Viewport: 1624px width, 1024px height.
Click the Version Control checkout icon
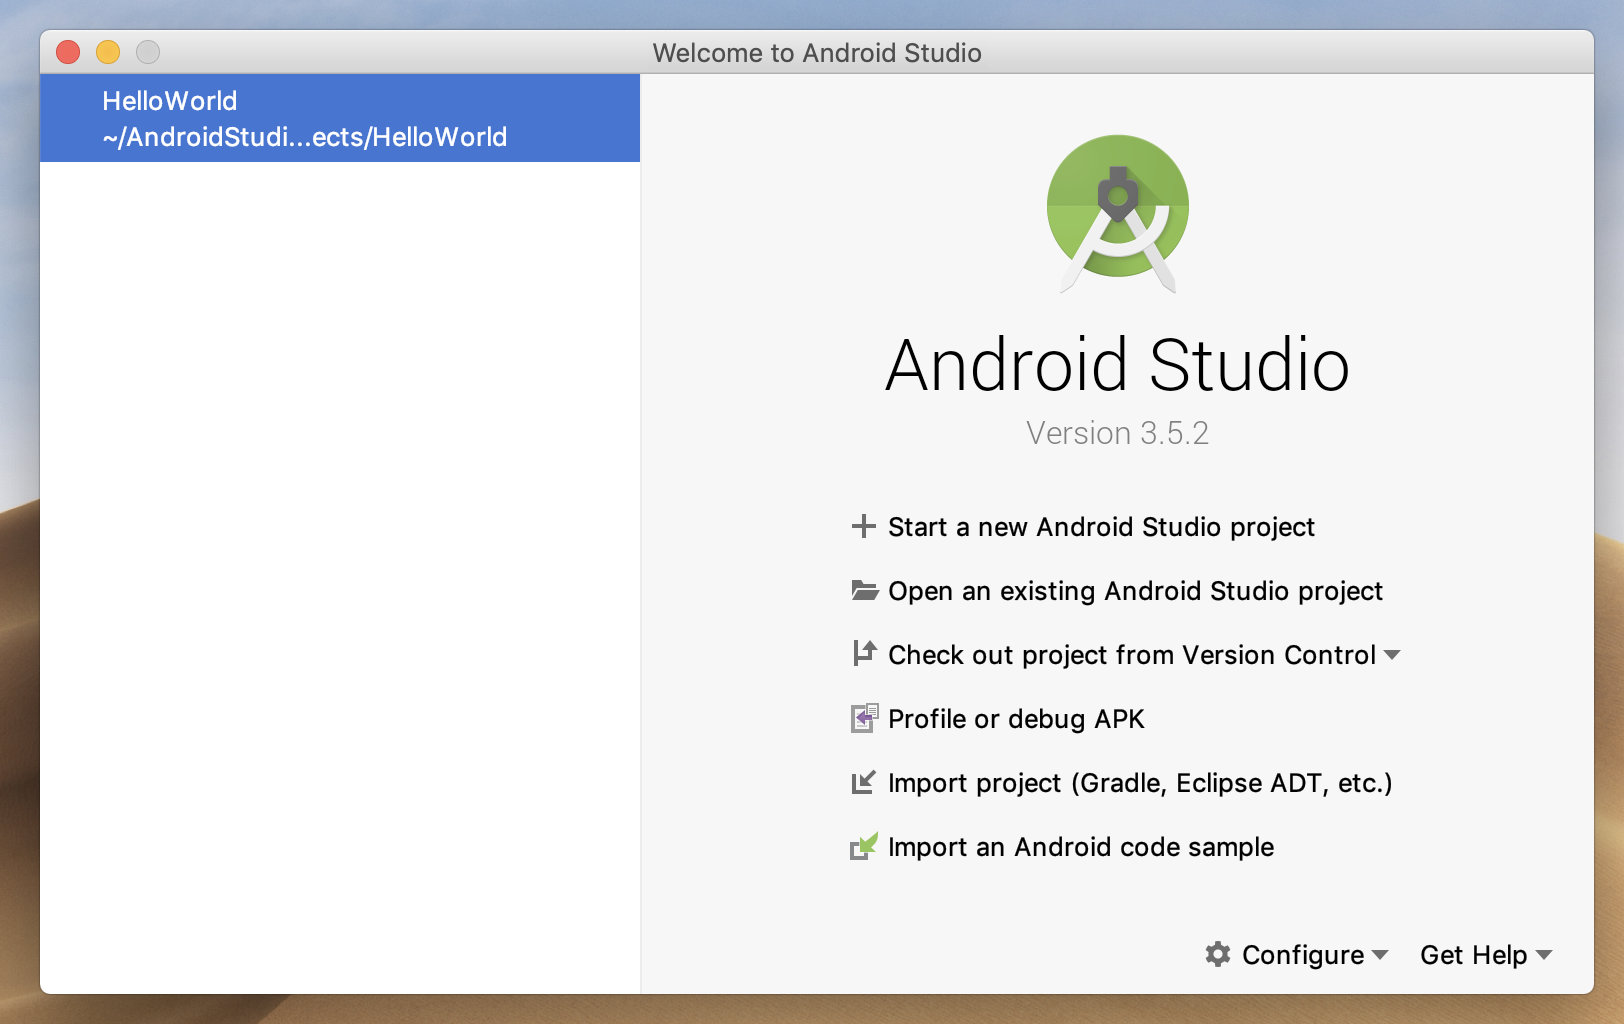click(x=864, y=654)
